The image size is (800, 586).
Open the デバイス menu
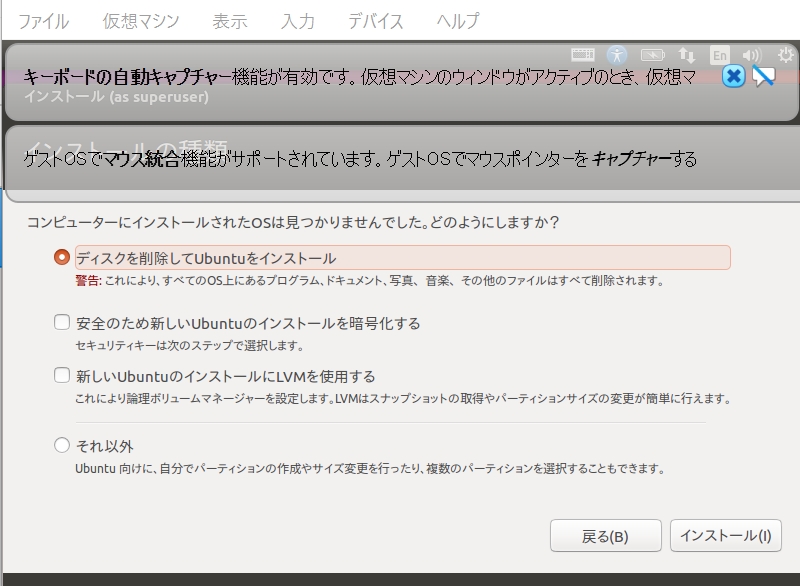tap(376, 21)
